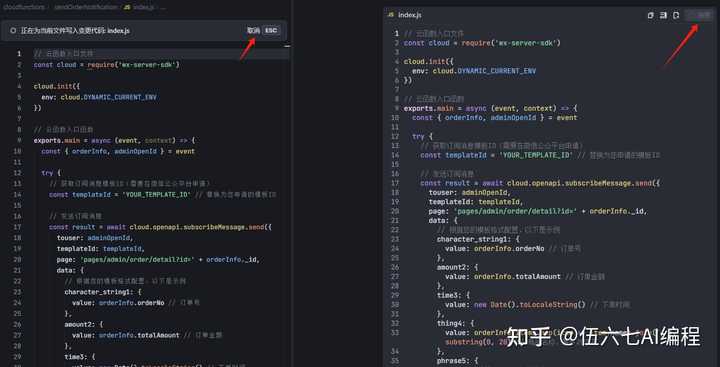Click exports.main line in the left editor
The image size is (720, 367).
click(x=114, y=141)
